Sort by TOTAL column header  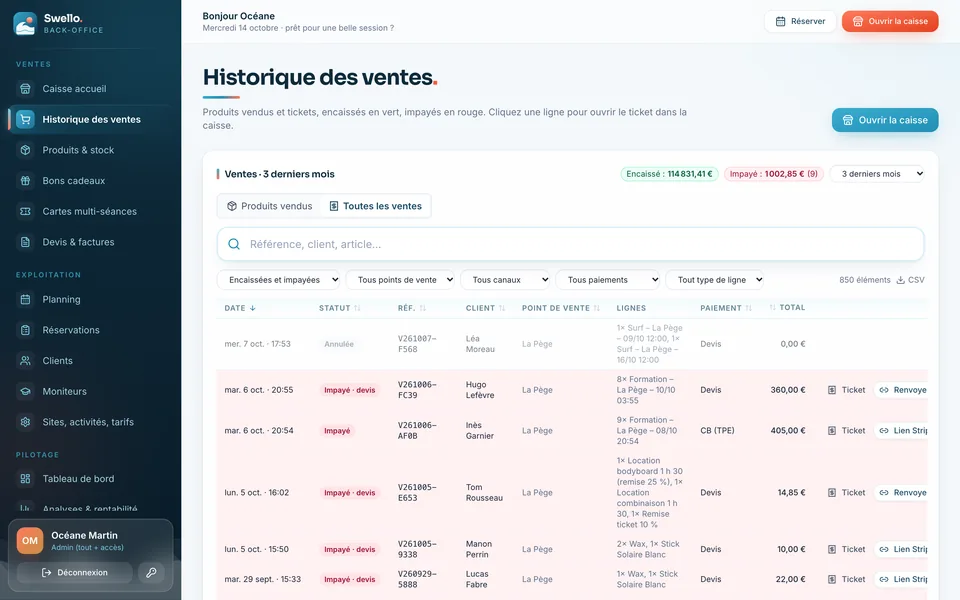[x=787, y=307]
